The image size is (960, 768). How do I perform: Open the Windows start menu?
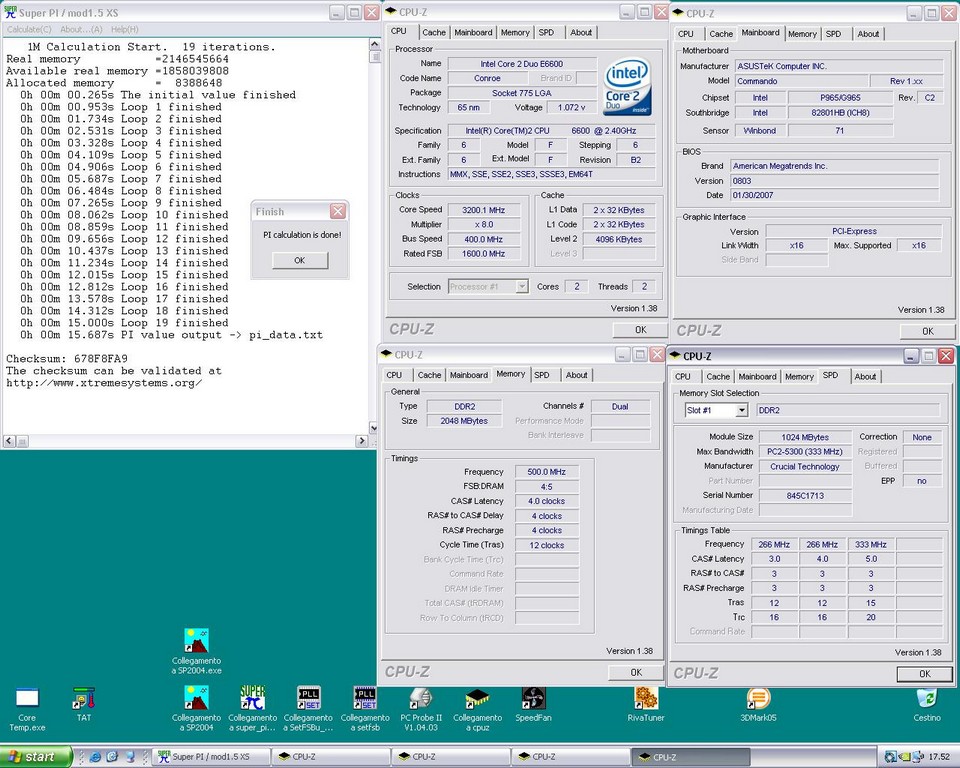coord(36,757)
